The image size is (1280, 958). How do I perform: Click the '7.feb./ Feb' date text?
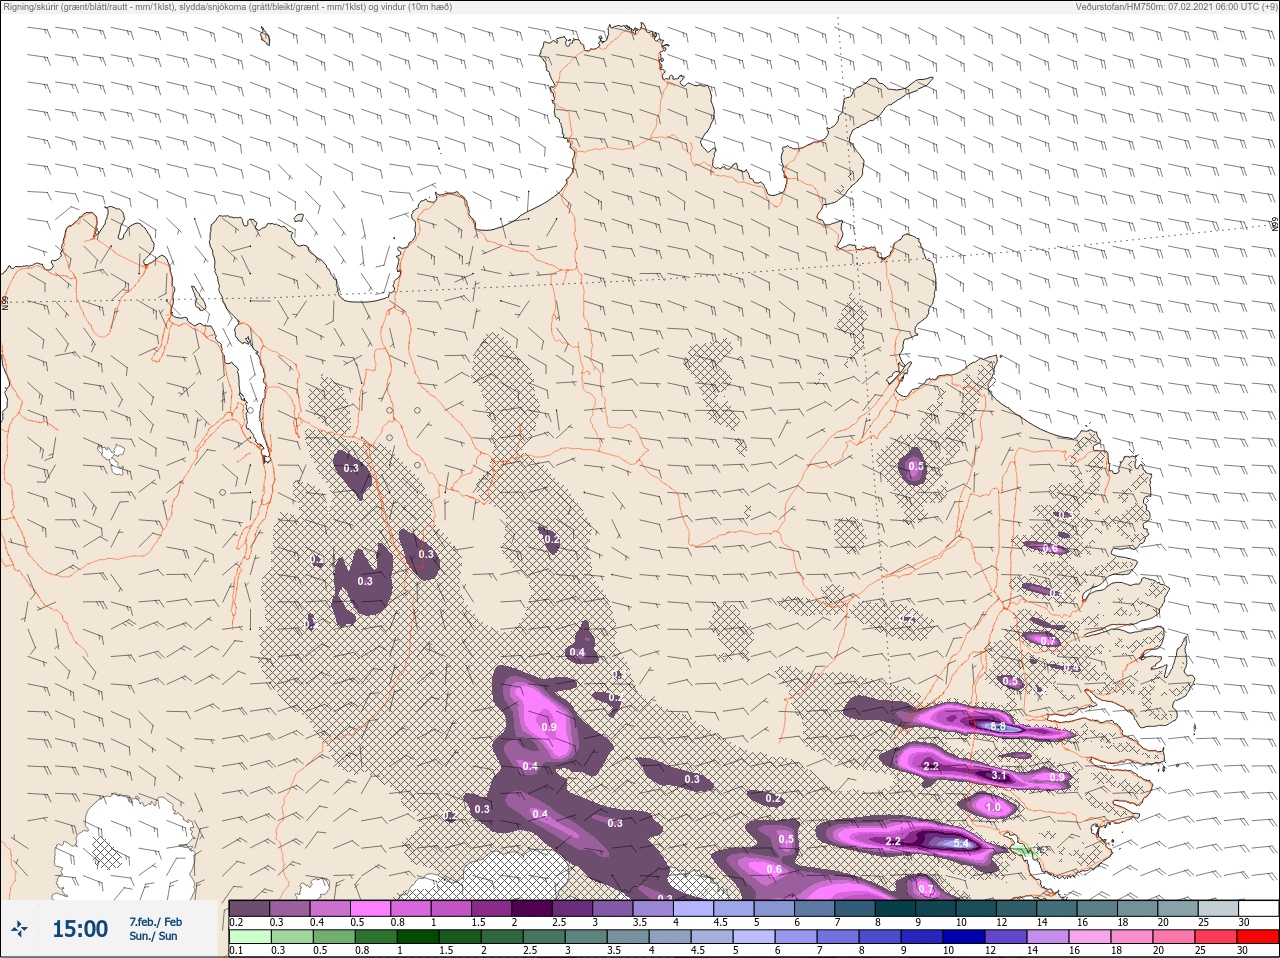156,921
